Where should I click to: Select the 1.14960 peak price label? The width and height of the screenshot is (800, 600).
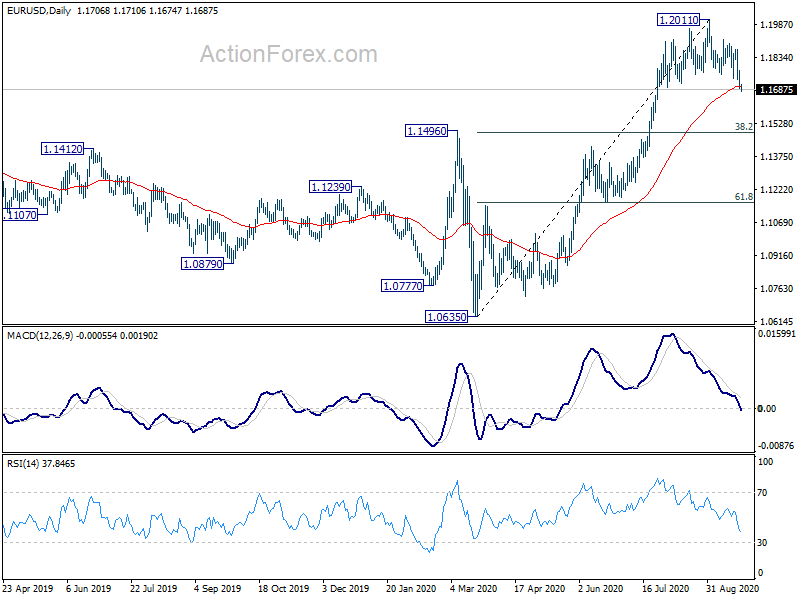click(427, 131)
